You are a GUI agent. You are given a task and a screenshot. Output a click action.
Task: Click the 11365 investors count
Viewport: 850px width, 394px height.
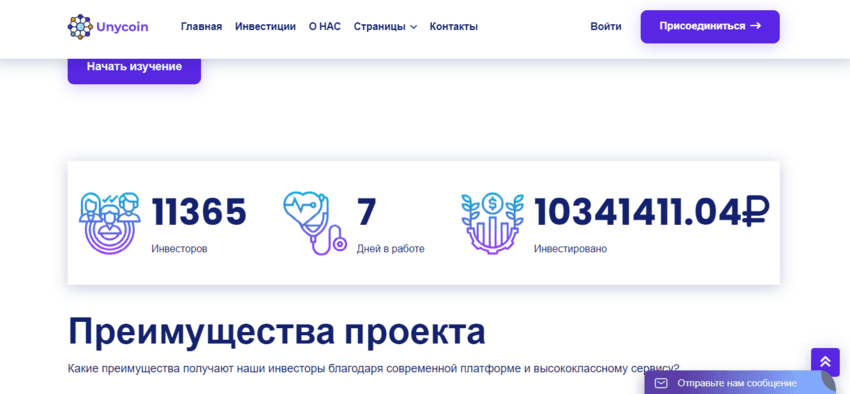point(199,212)
